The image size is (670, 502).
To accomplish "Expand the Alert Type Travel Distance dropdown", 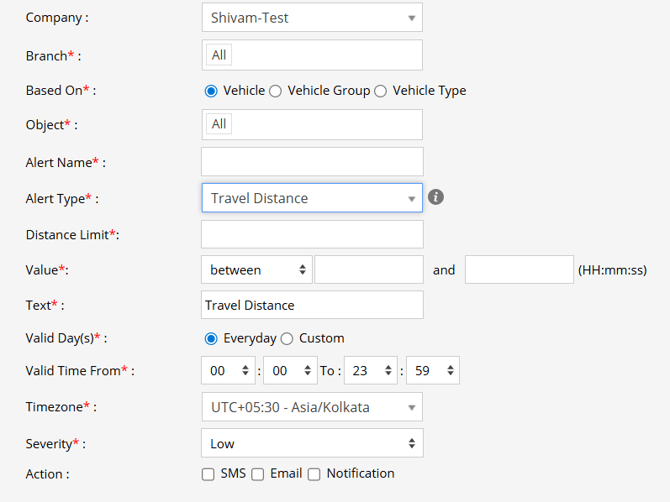I will point(311,198).
